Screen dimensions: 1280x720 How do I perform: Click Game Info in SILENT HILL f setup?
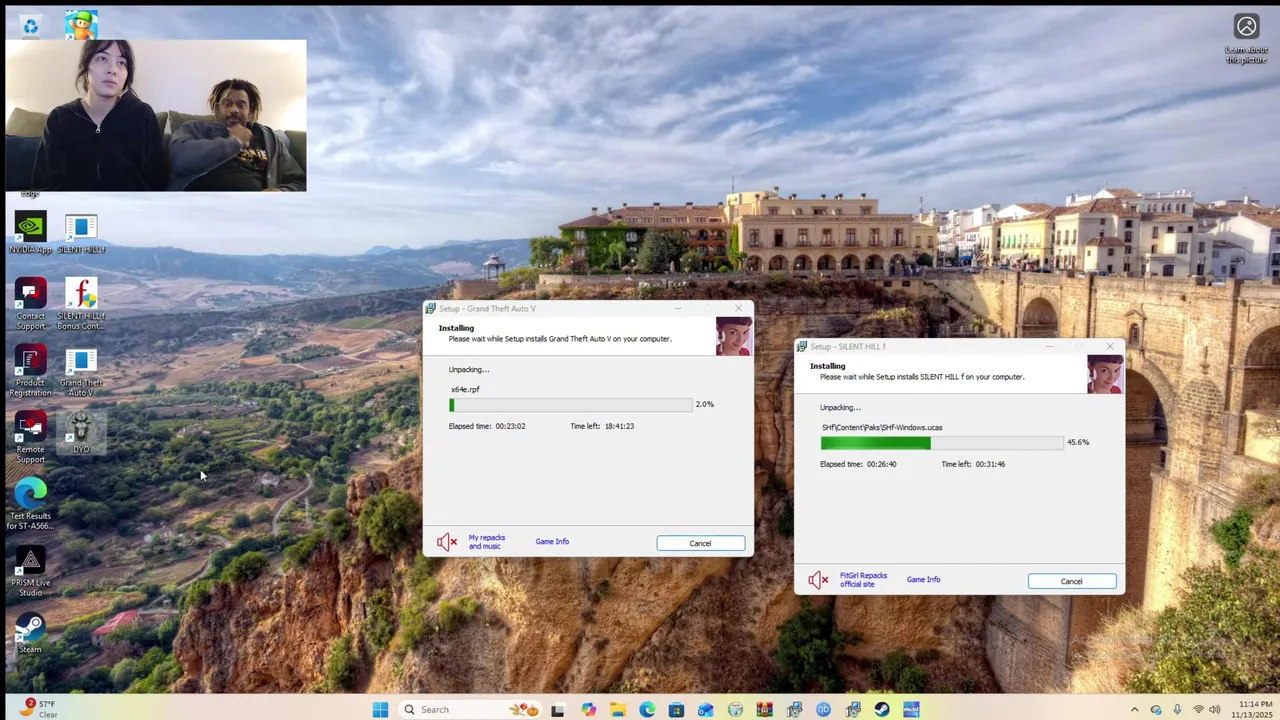[x=923, y=580]
